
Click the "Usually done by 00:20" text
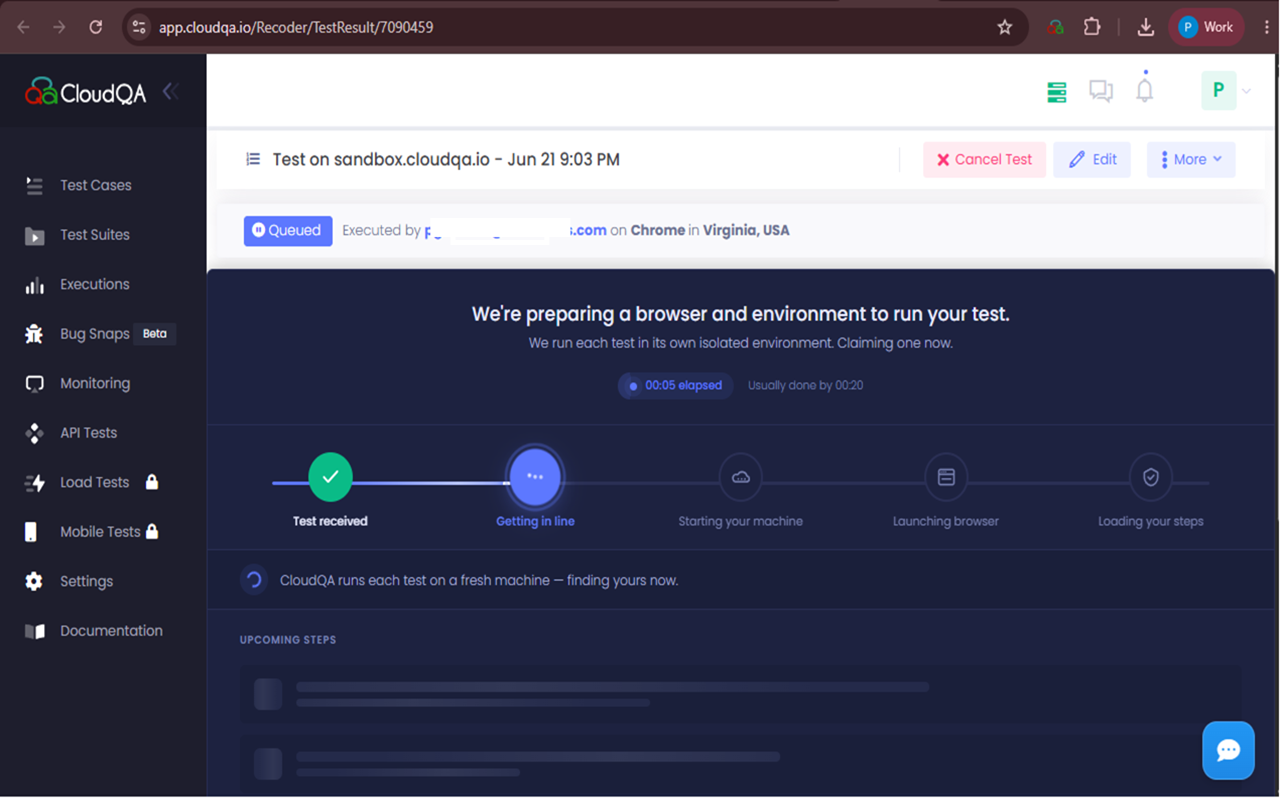(x=806, y=386)
